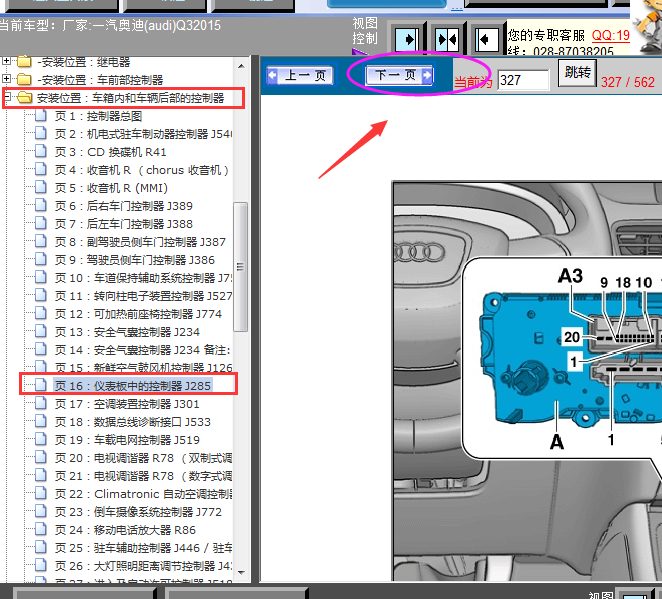Open 页 6：后右车门控制器 J389

(123, 206)
